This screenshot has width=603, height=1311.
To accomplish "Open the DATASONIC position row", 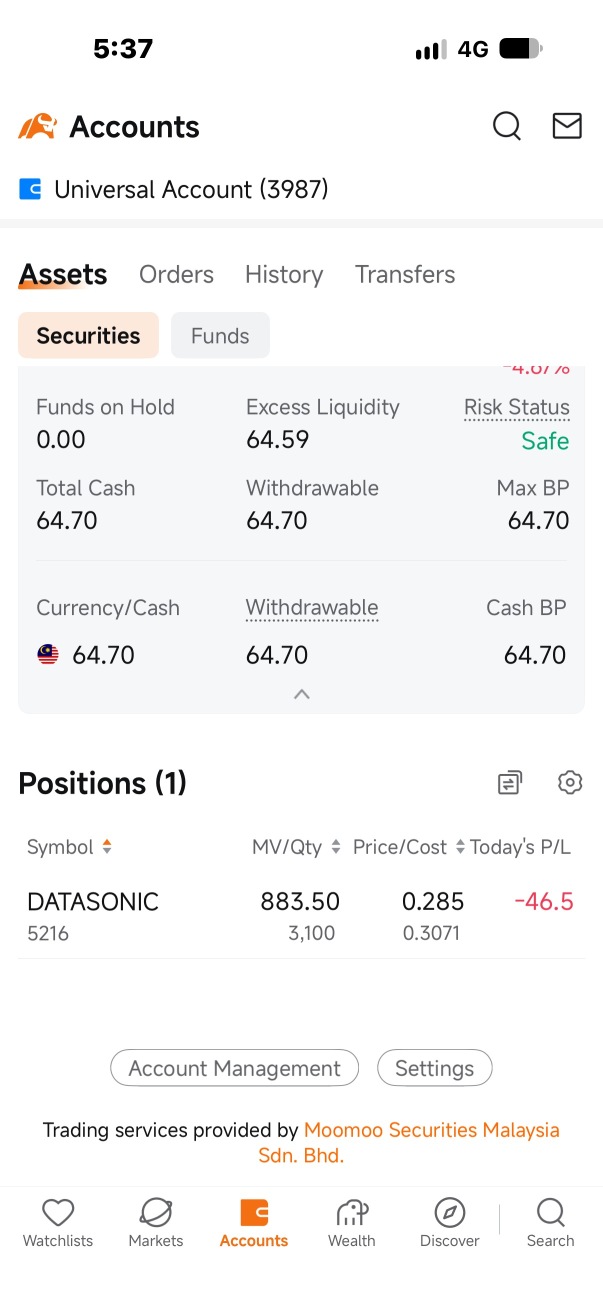I will (301, 917).
